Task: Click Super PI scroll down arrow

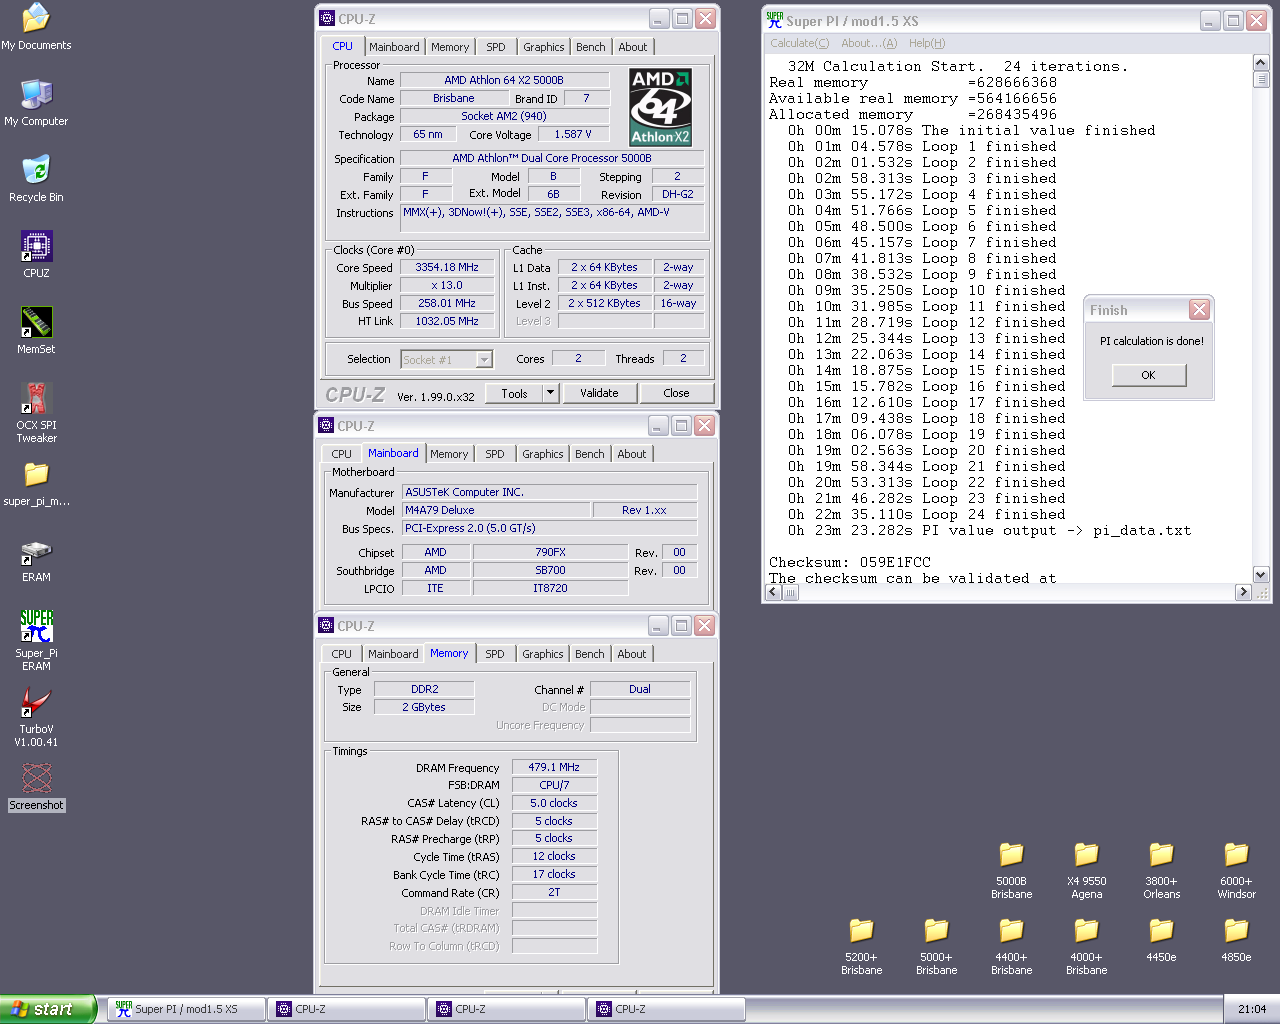Action: point(1261,575)
